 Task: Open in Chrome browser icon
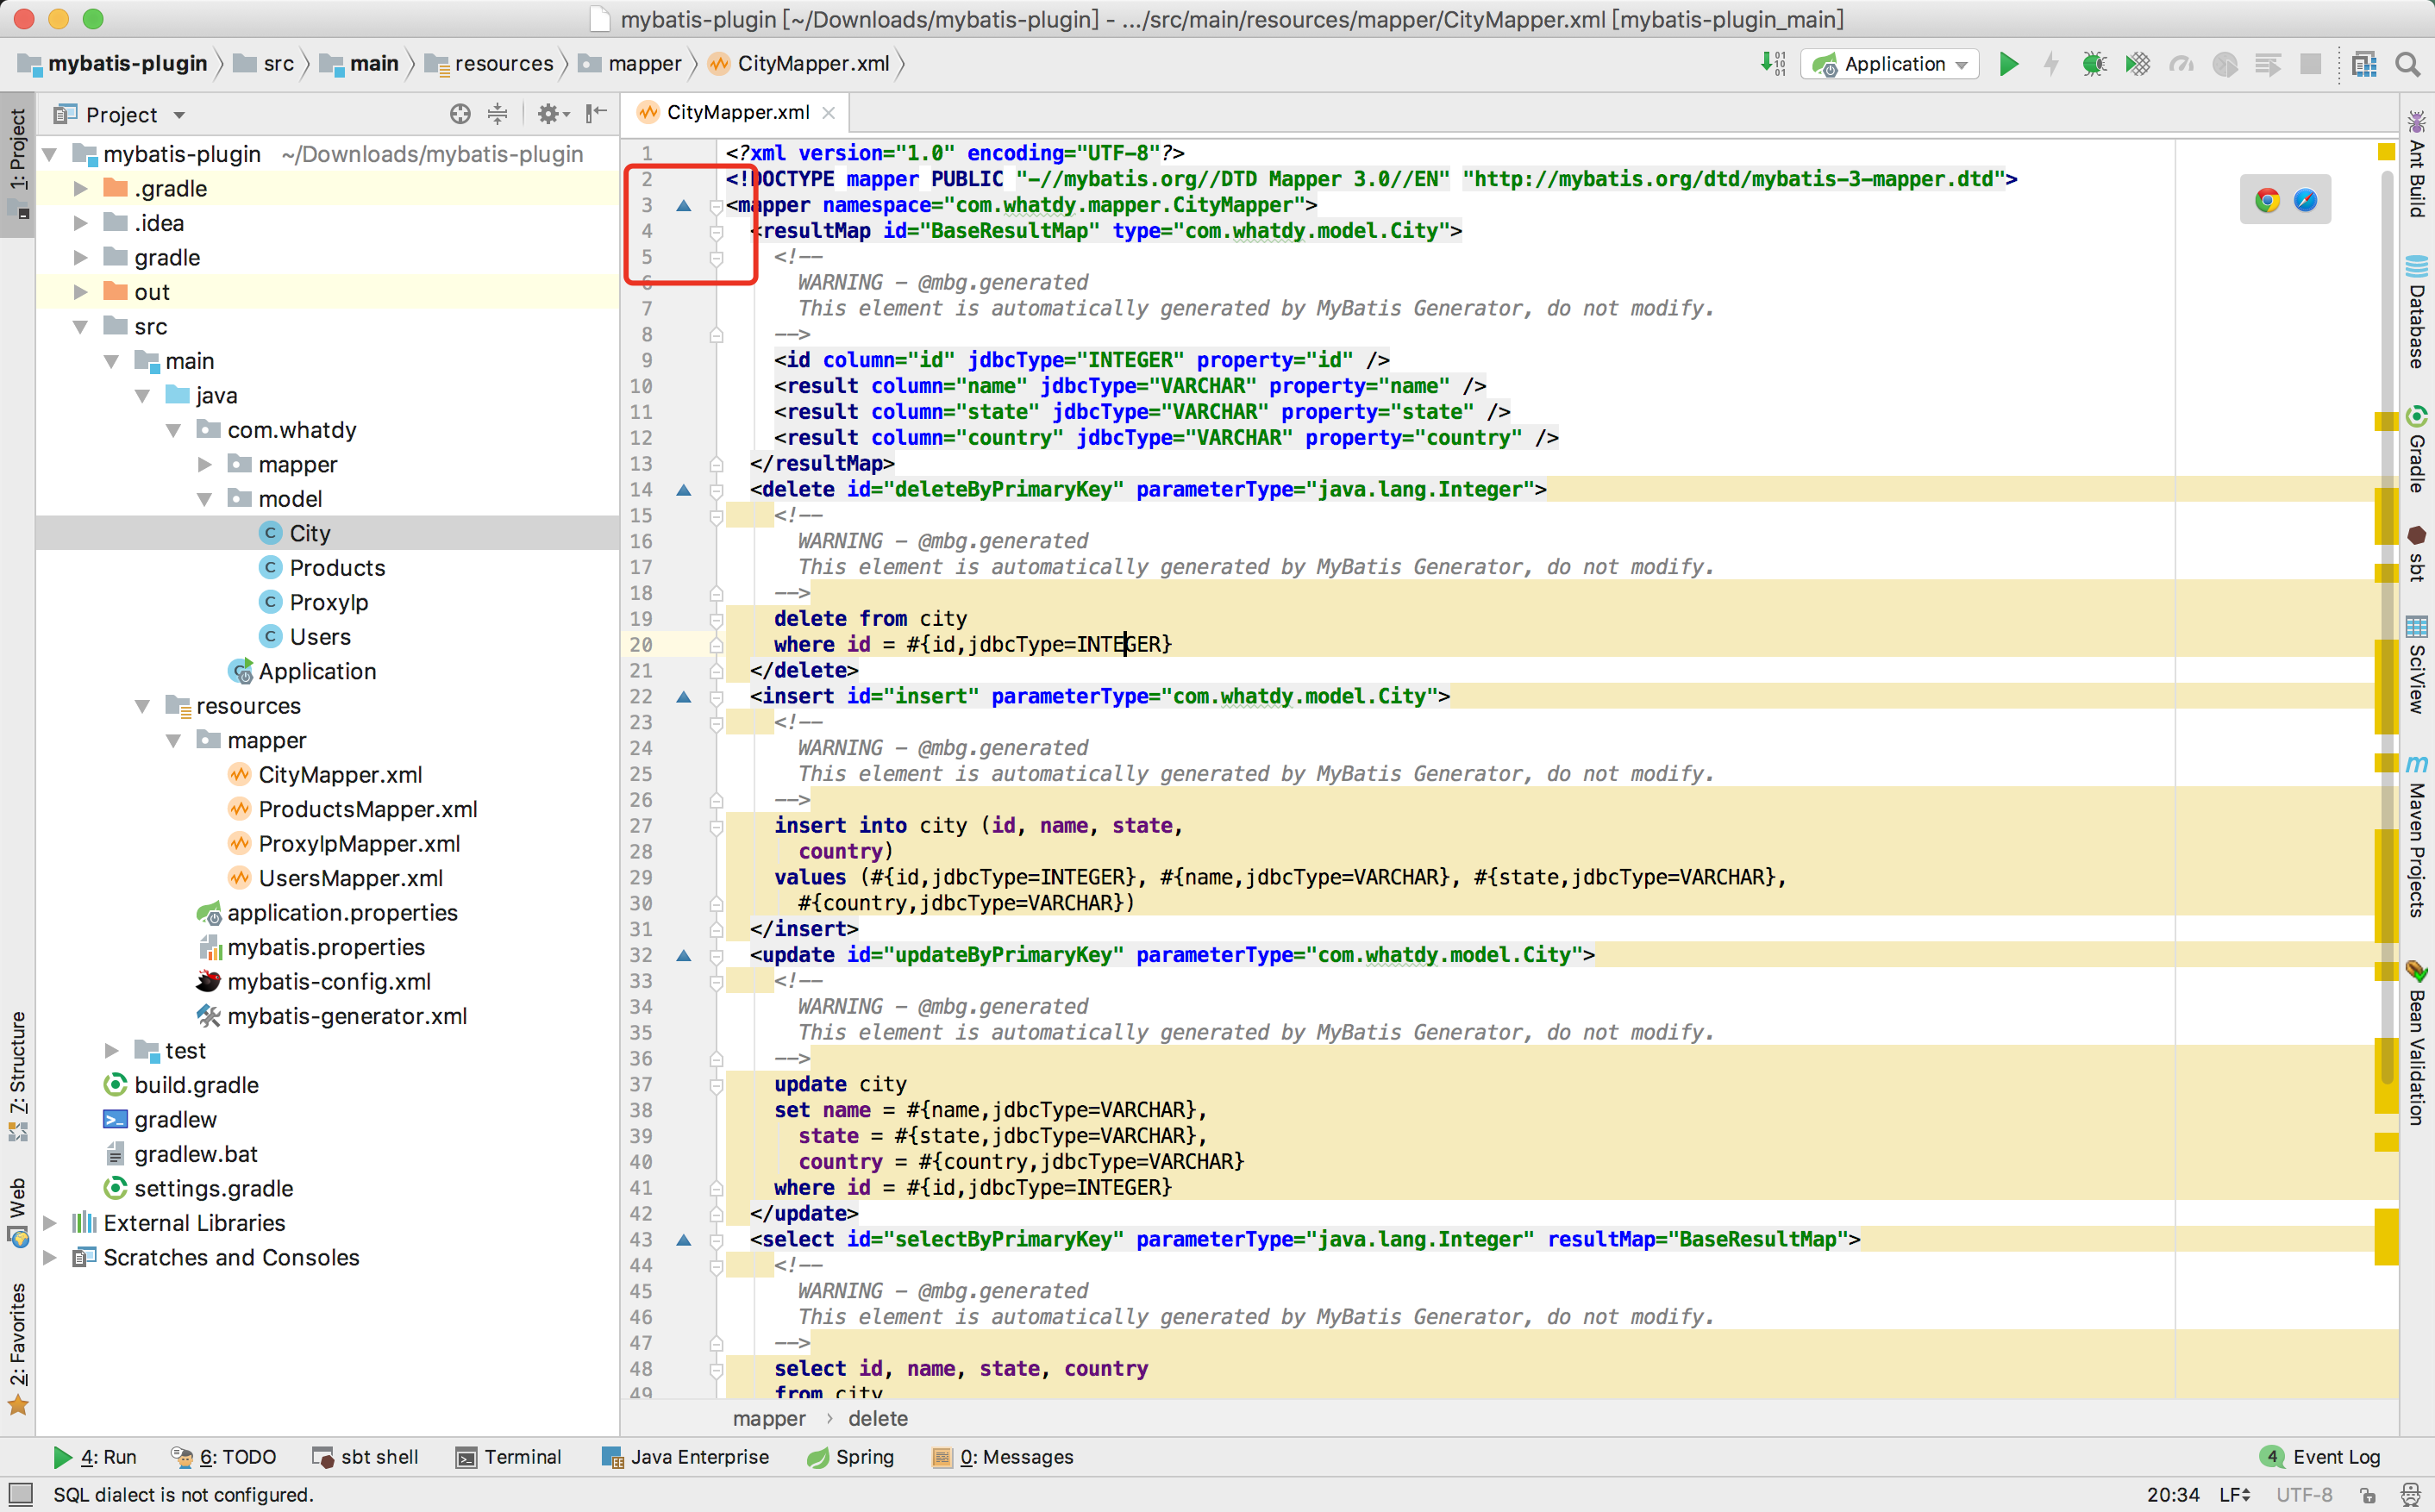point(2267,200)
